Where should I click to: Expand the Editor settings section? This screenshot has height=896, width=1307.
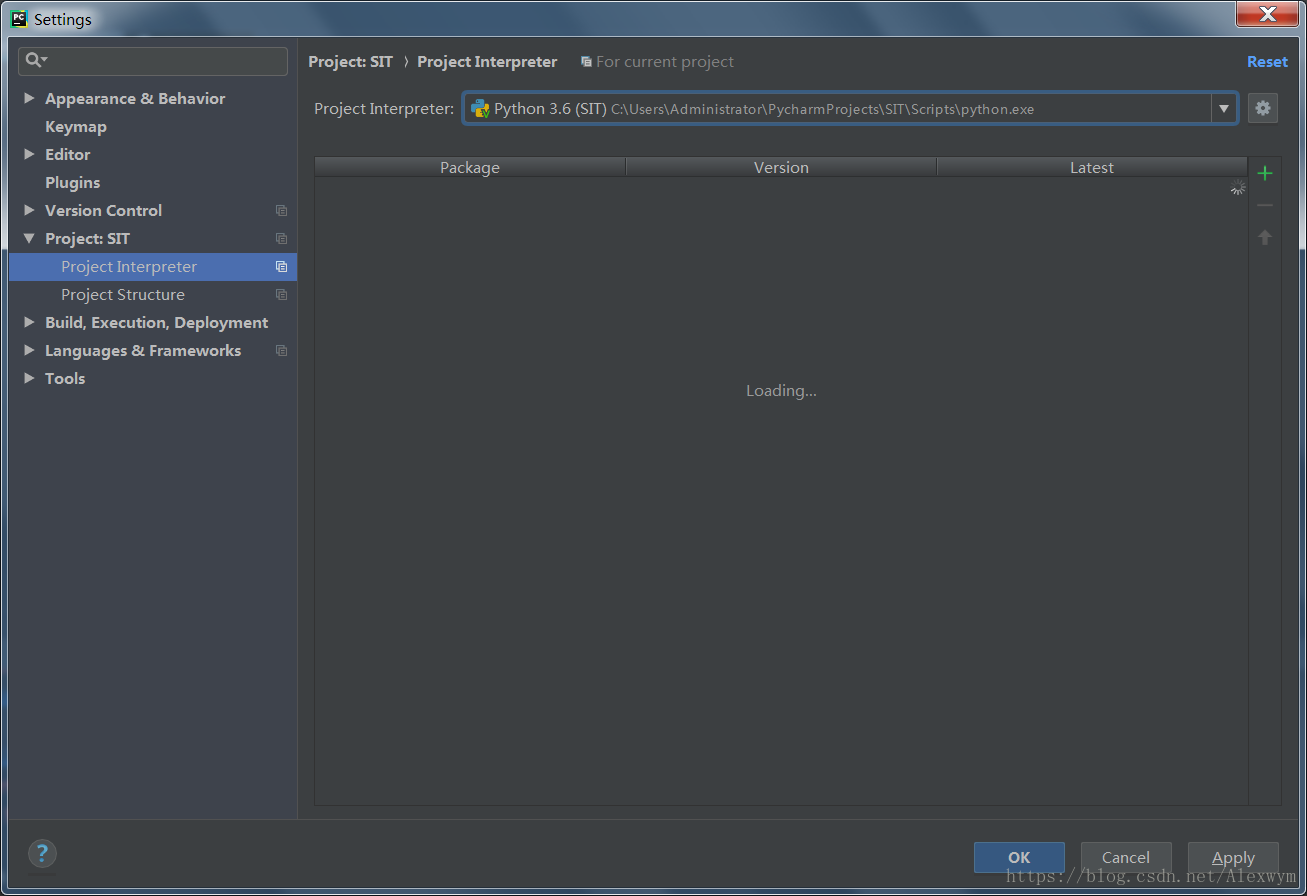[29, 154]
